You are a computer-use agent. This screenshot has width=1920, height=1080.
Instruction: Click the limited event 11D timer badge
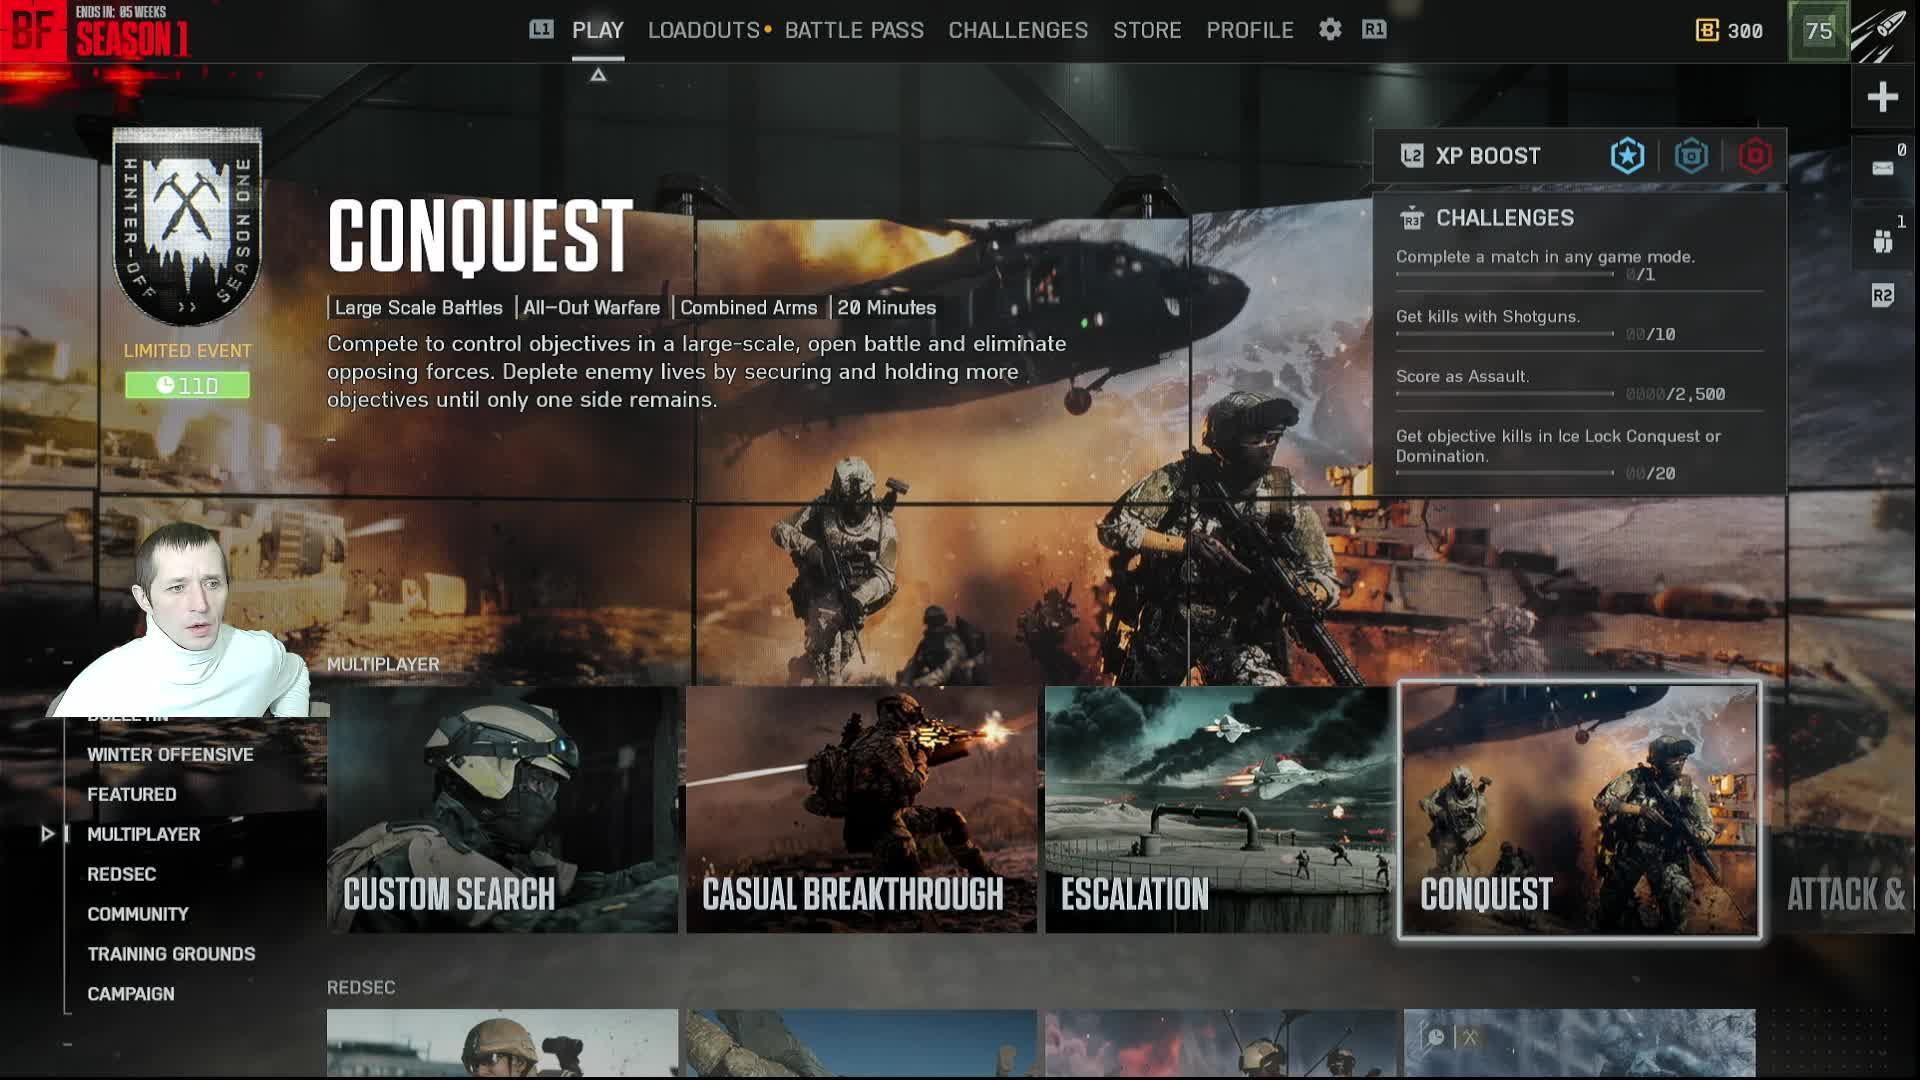point(187,385)
